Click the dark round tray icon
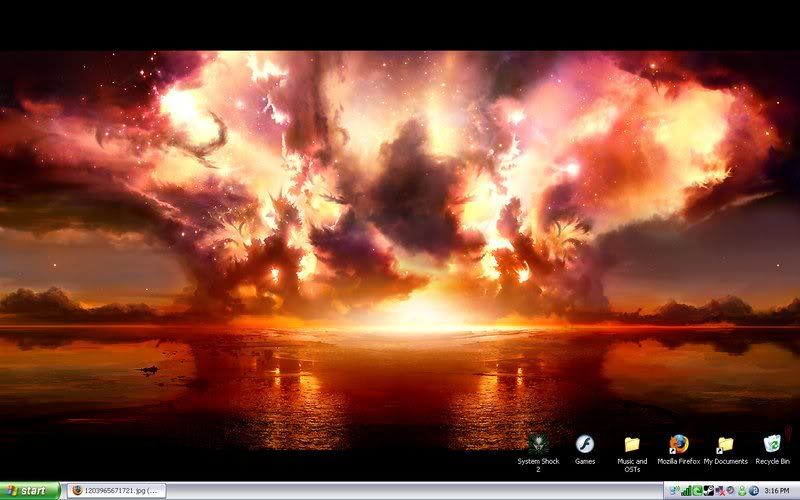Viewport: 800px width, 500px height. (731, 491)
